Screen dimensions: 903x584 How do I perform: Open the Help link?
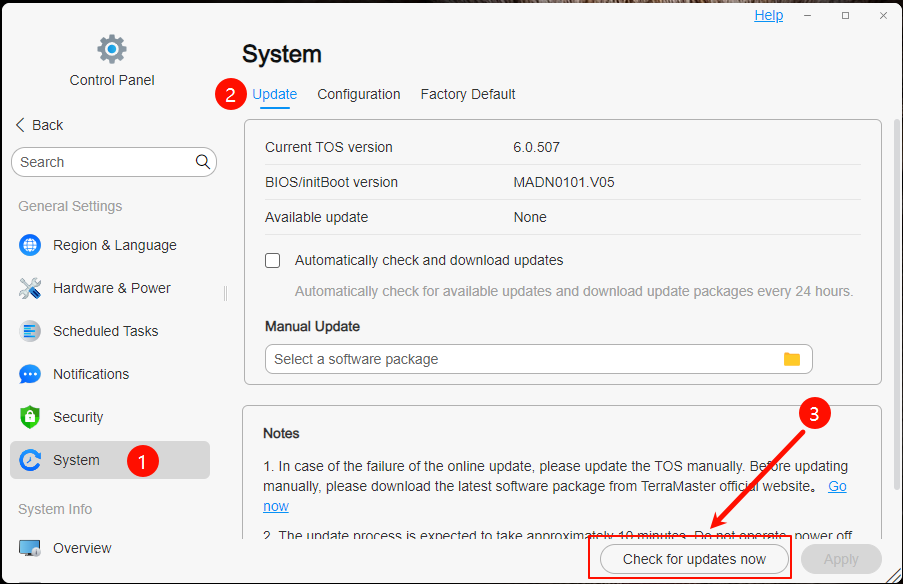(x=768, y=16)
